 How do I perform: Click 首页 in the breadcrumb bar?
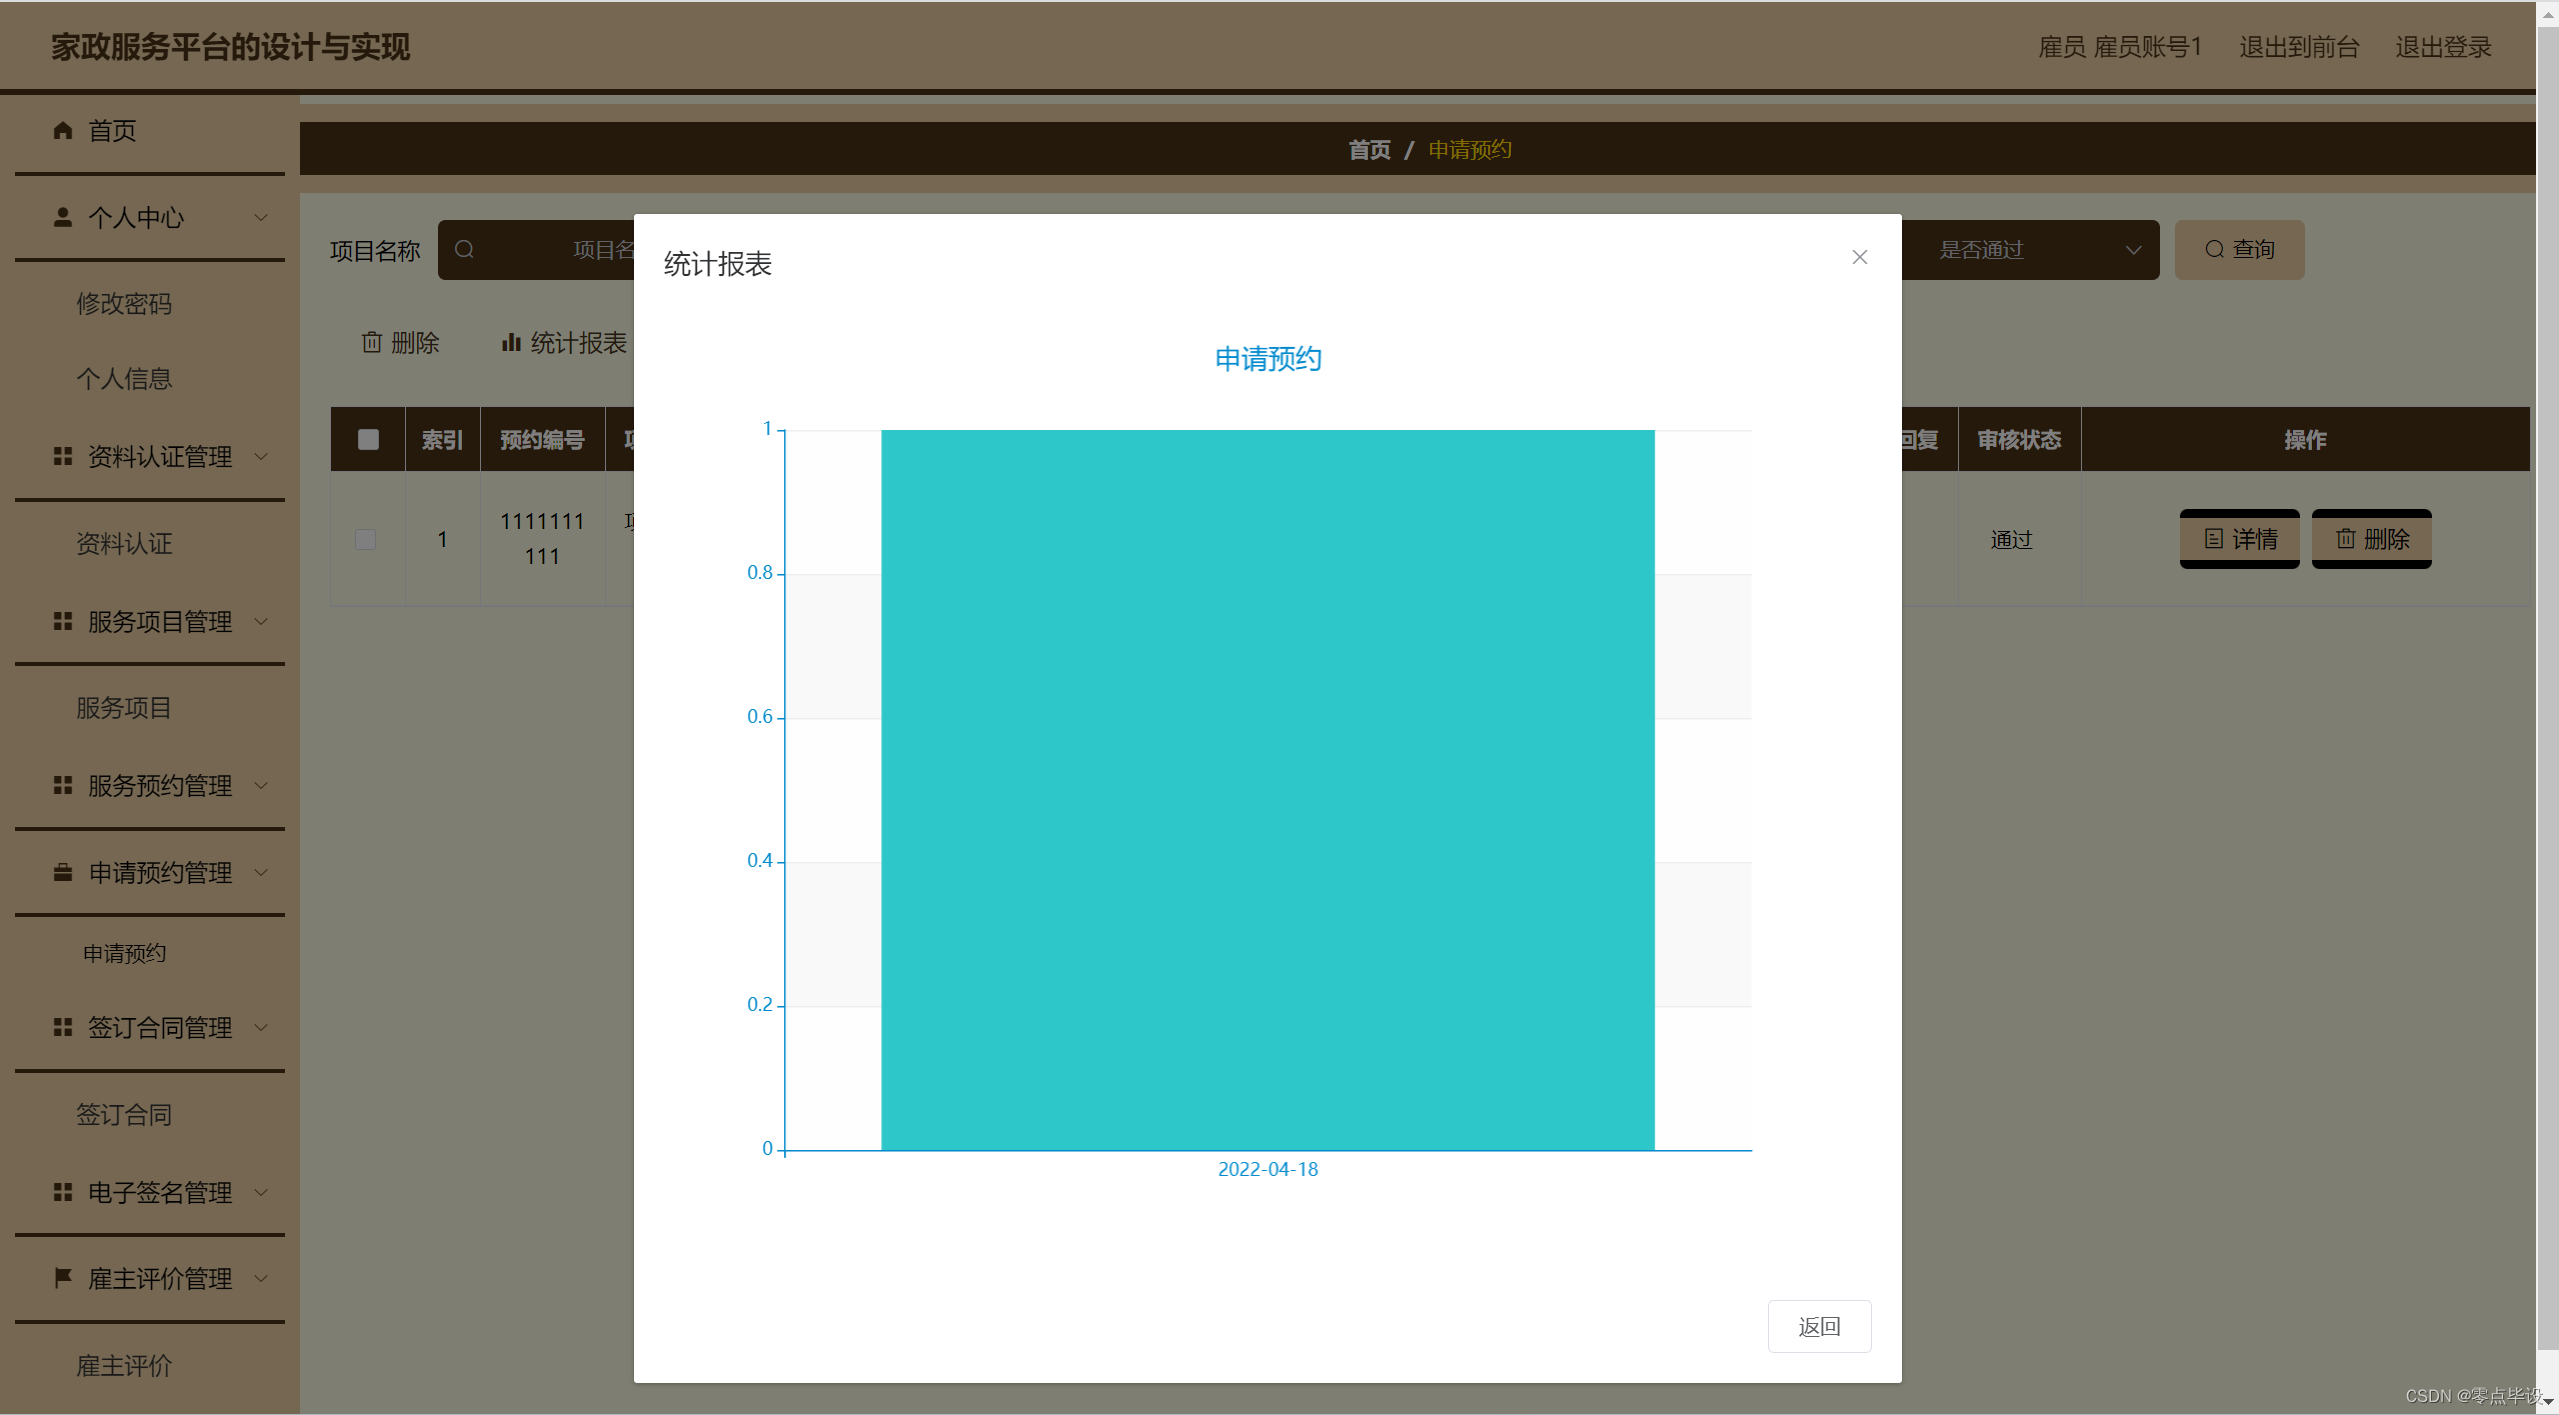pos(1369,149)
